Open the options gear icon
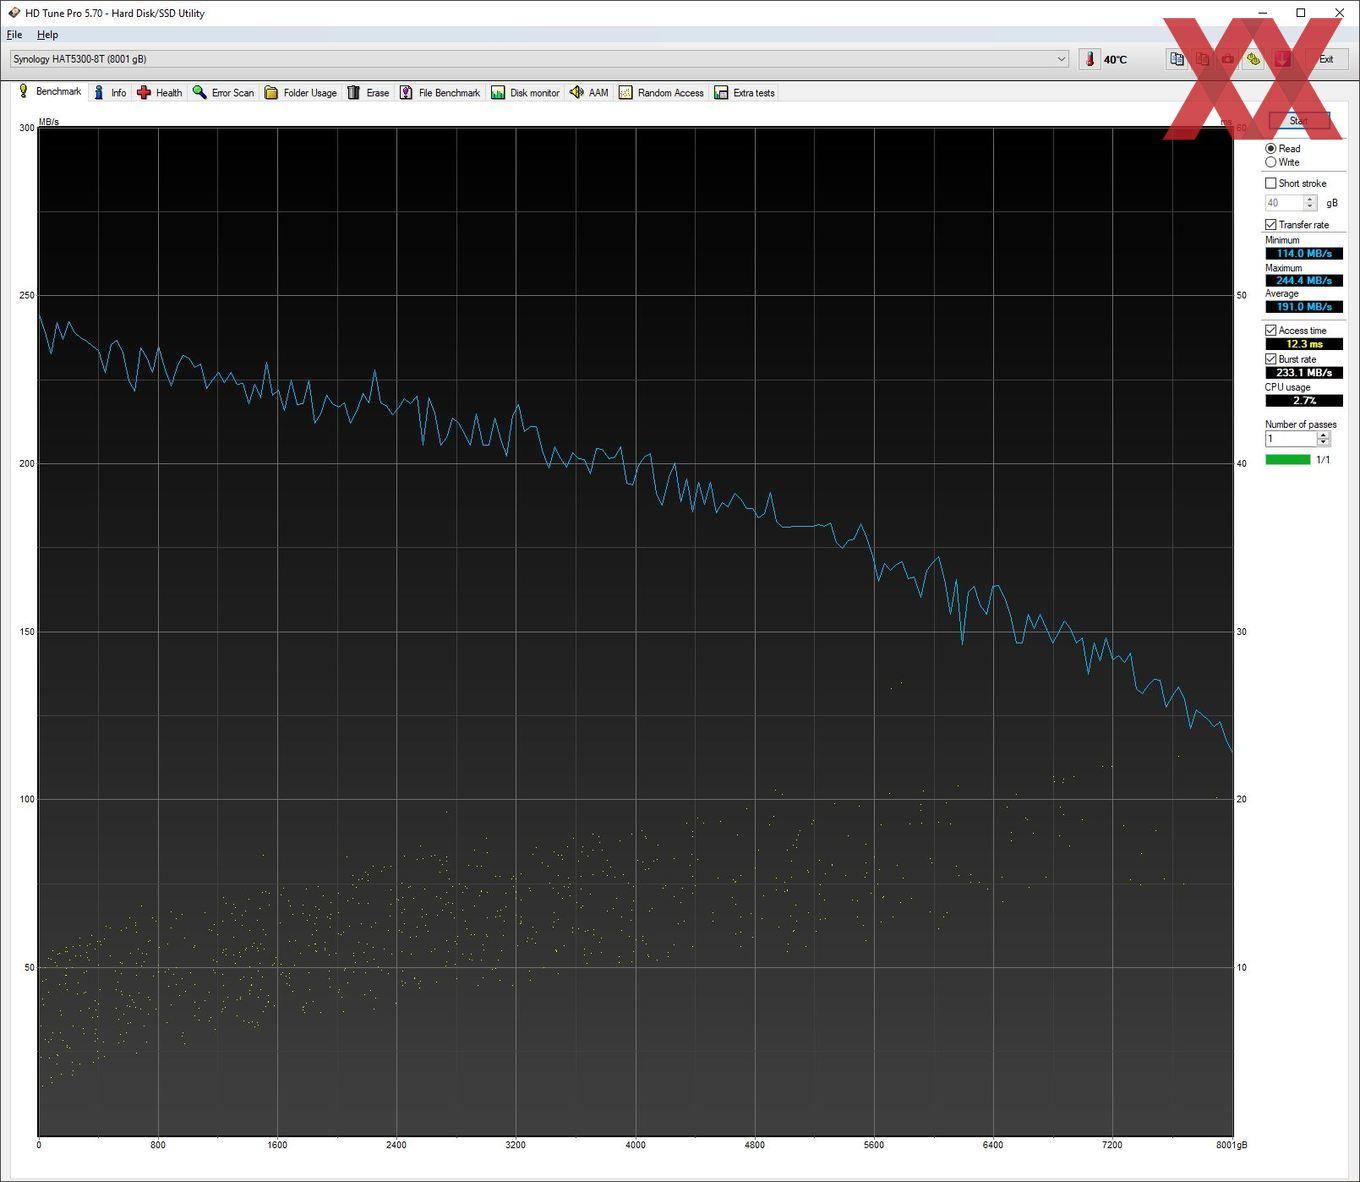This screenshot has height=1182, width=1360. [1253, 60]
